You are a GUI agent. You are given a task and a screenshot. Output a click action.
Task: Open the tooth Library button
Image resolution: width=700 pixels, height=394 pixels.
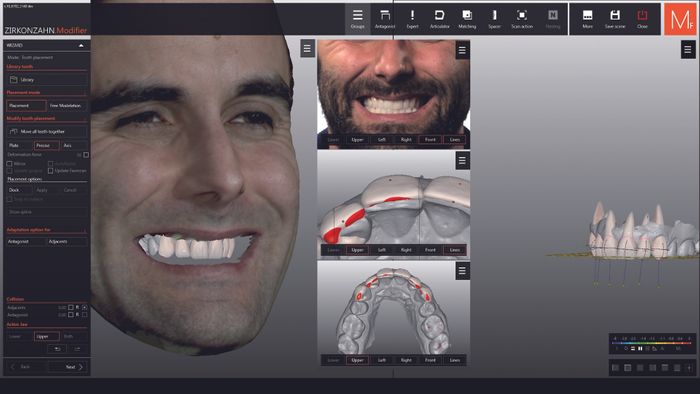47,79
